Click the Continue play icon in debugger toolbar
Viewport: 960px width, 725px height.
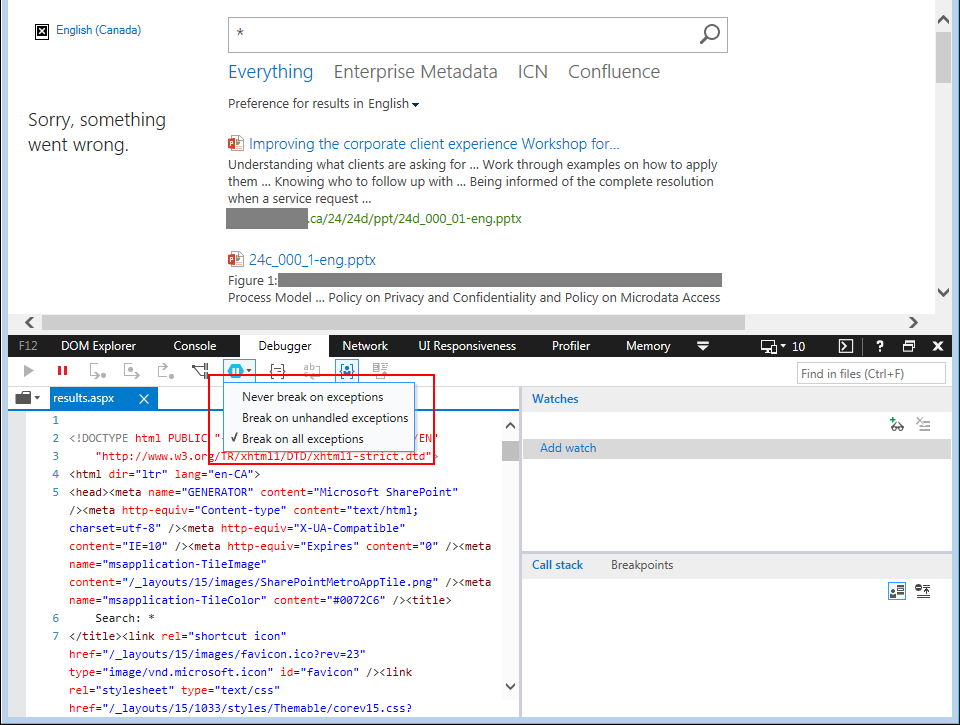(29, 371)
